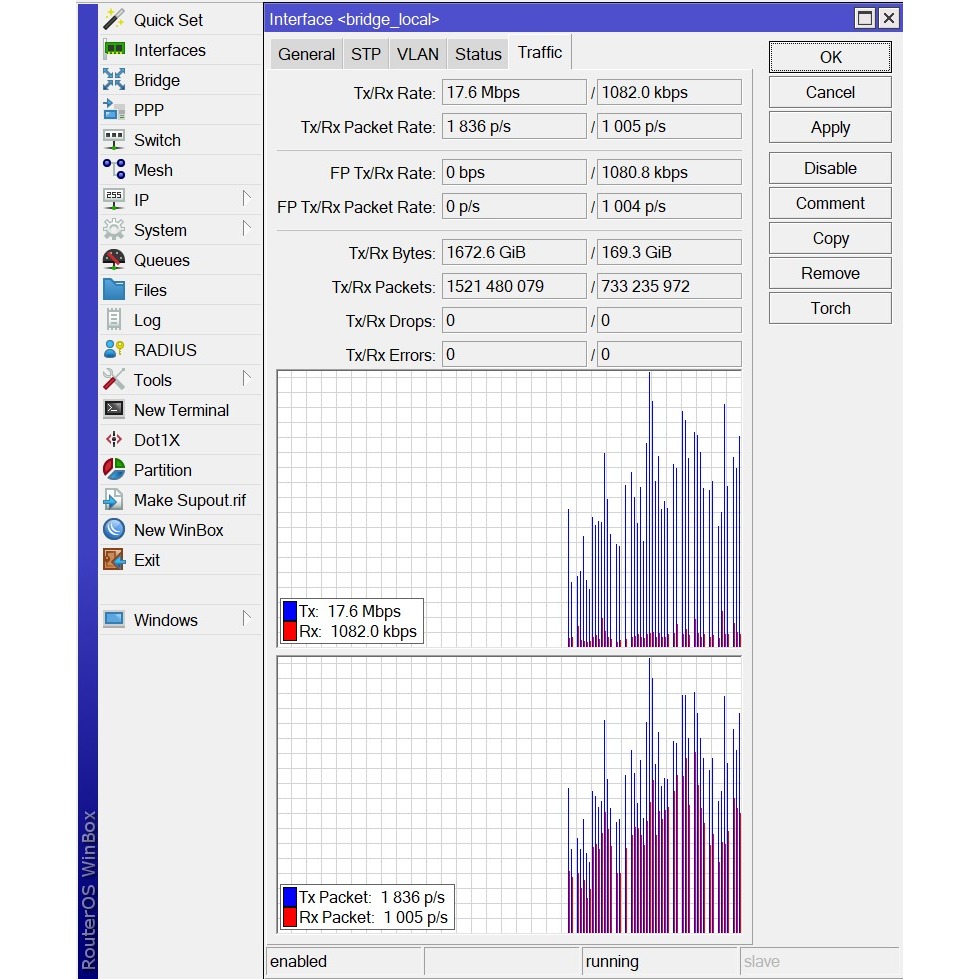This screenshot has height=979, width=979.
Task: Click the enabled status bar entry
Action: [x=344, y=961]
